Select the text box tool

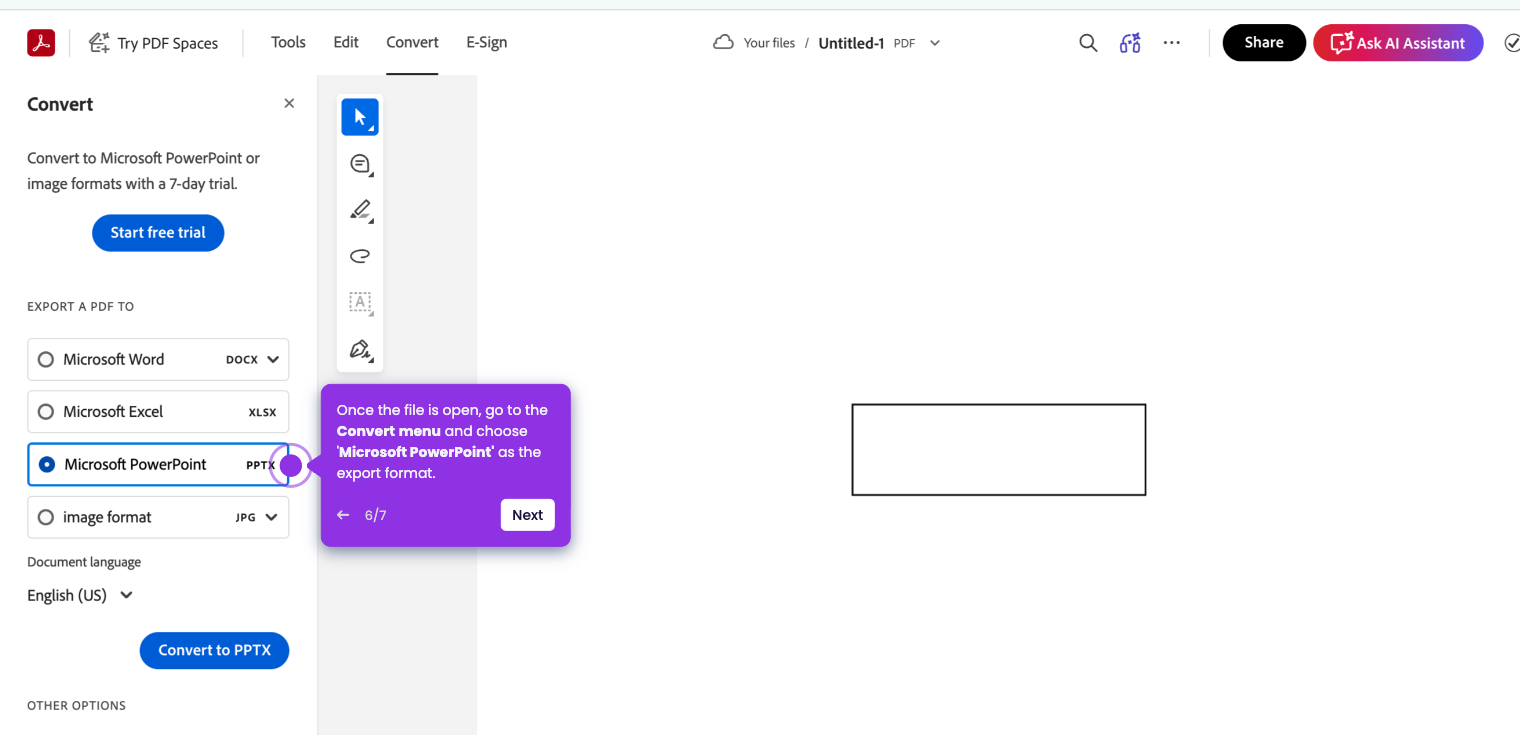(x=360, y=302)
